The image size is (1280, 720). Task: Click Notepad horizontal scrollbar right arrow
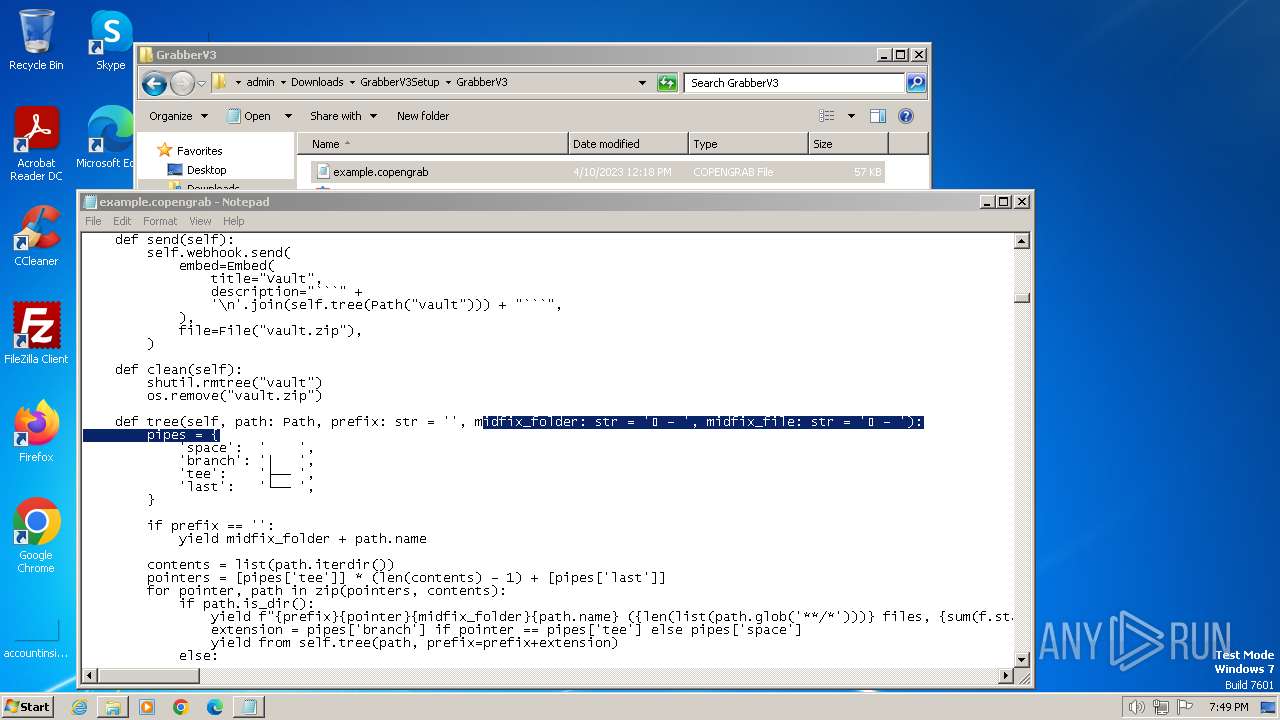(1006, 677)
